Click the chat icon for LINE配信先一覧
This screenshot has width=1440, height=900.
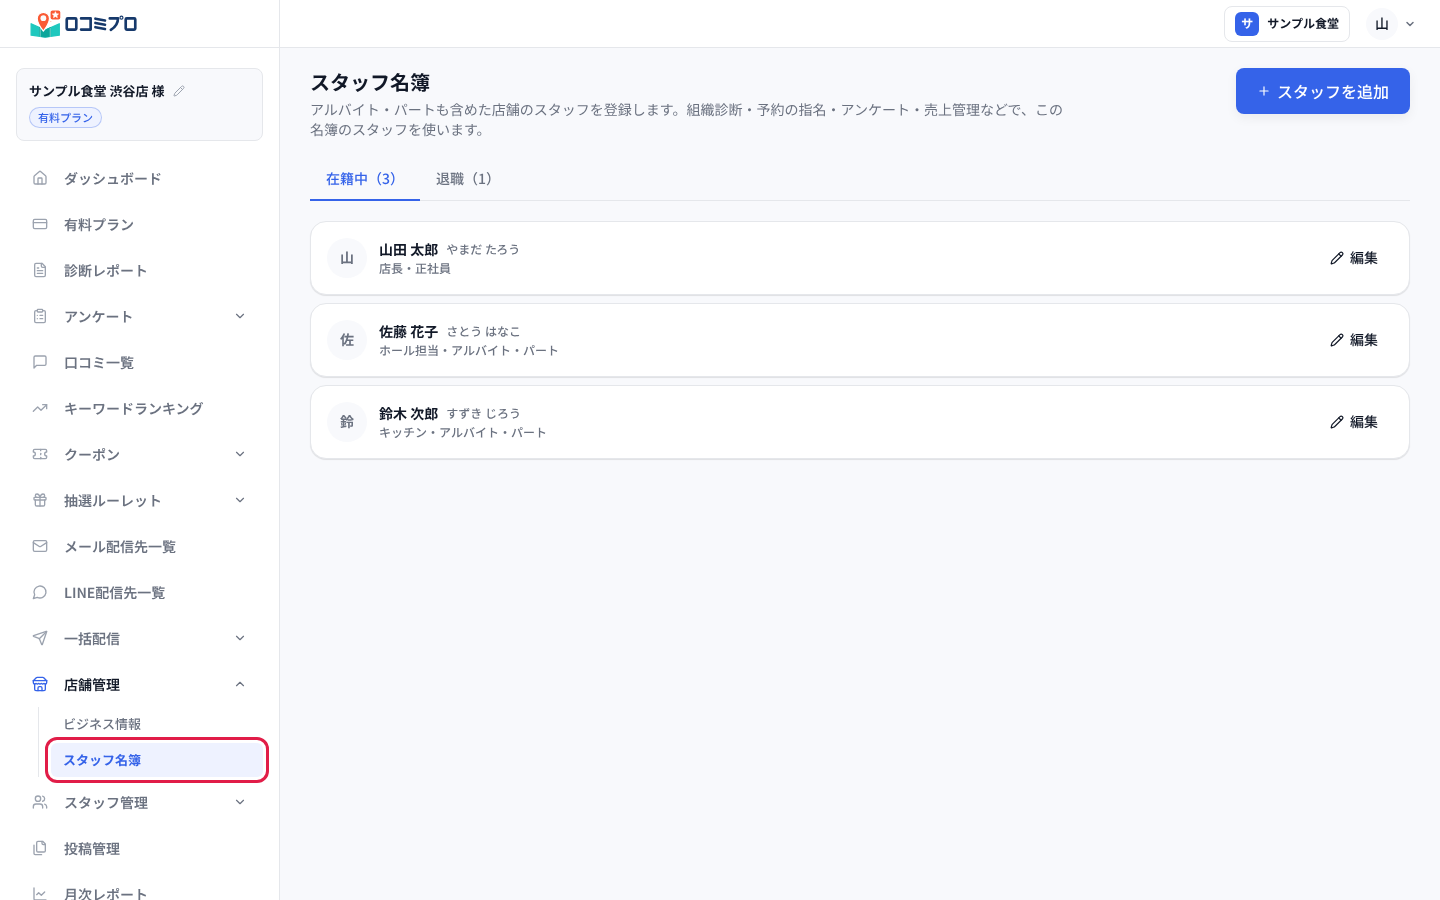(x=40, y=592)
